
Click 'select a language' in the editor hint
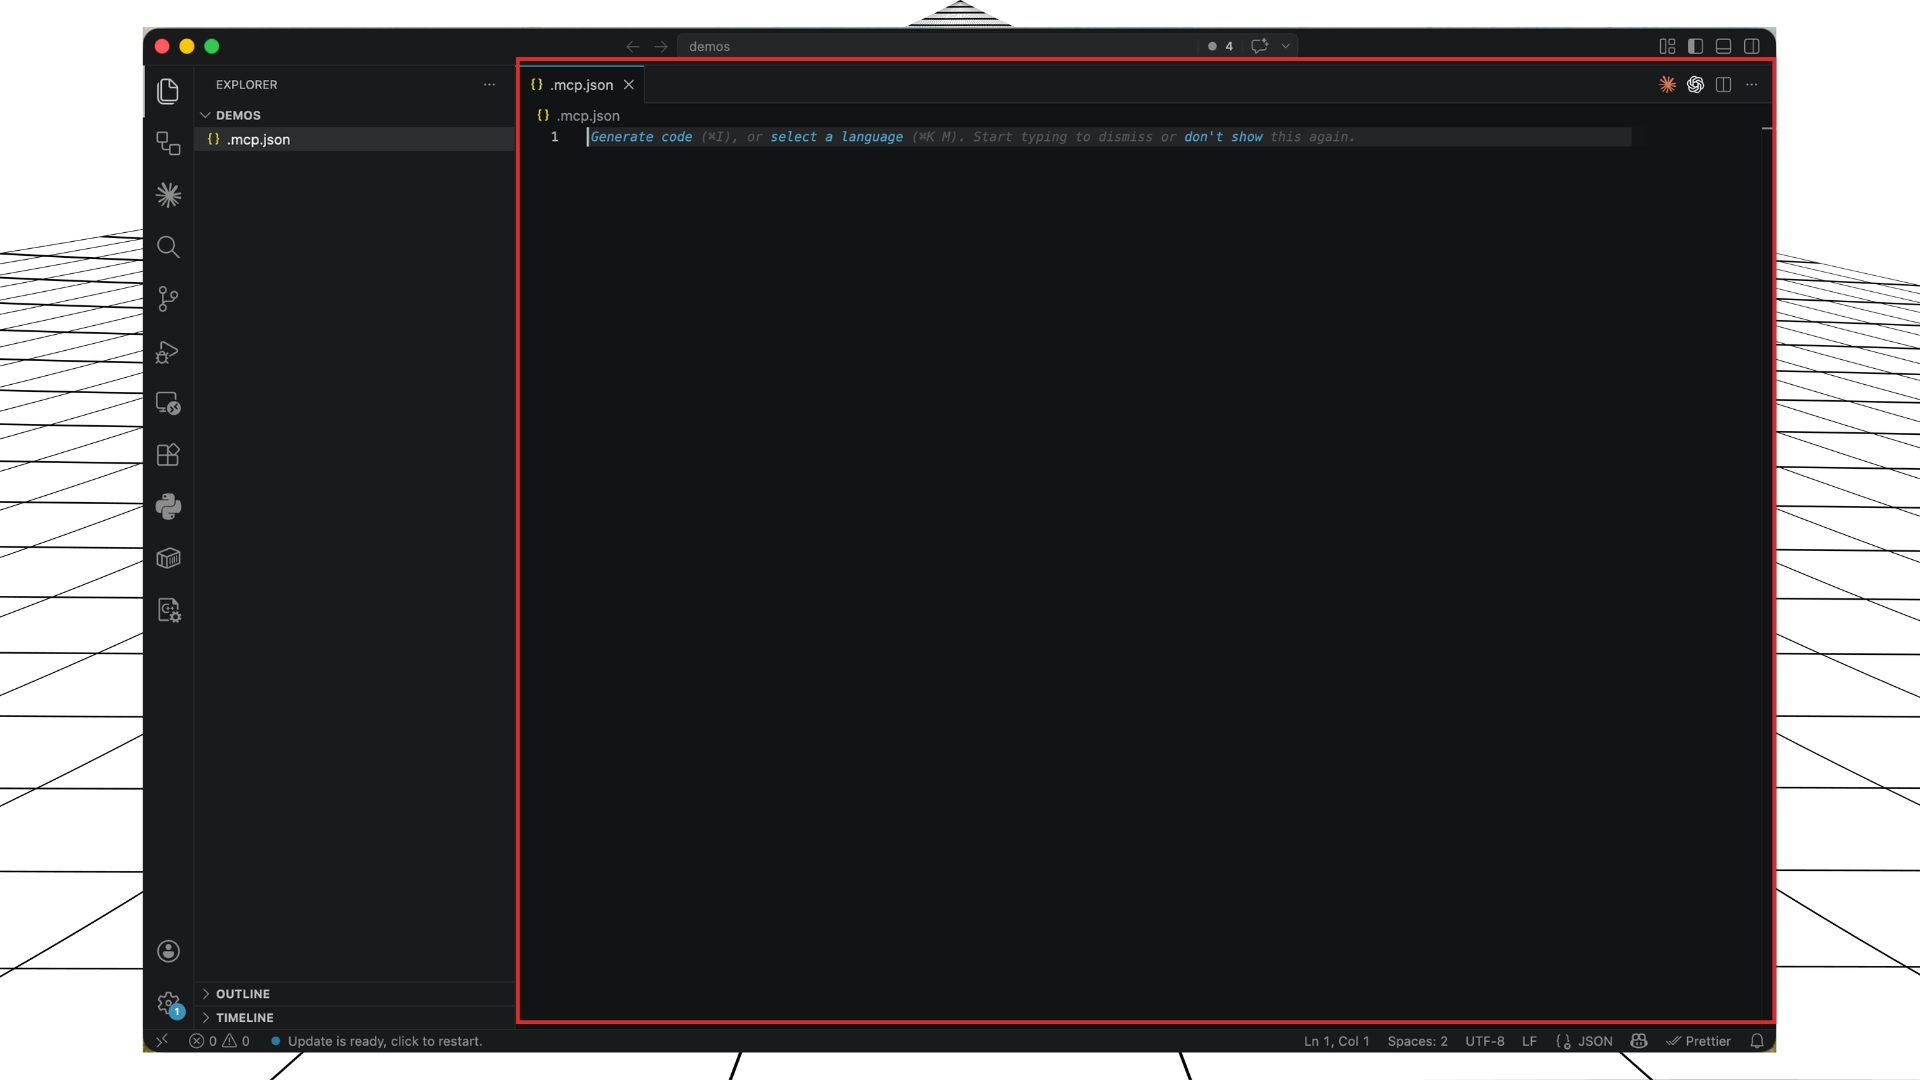(836, 137)
